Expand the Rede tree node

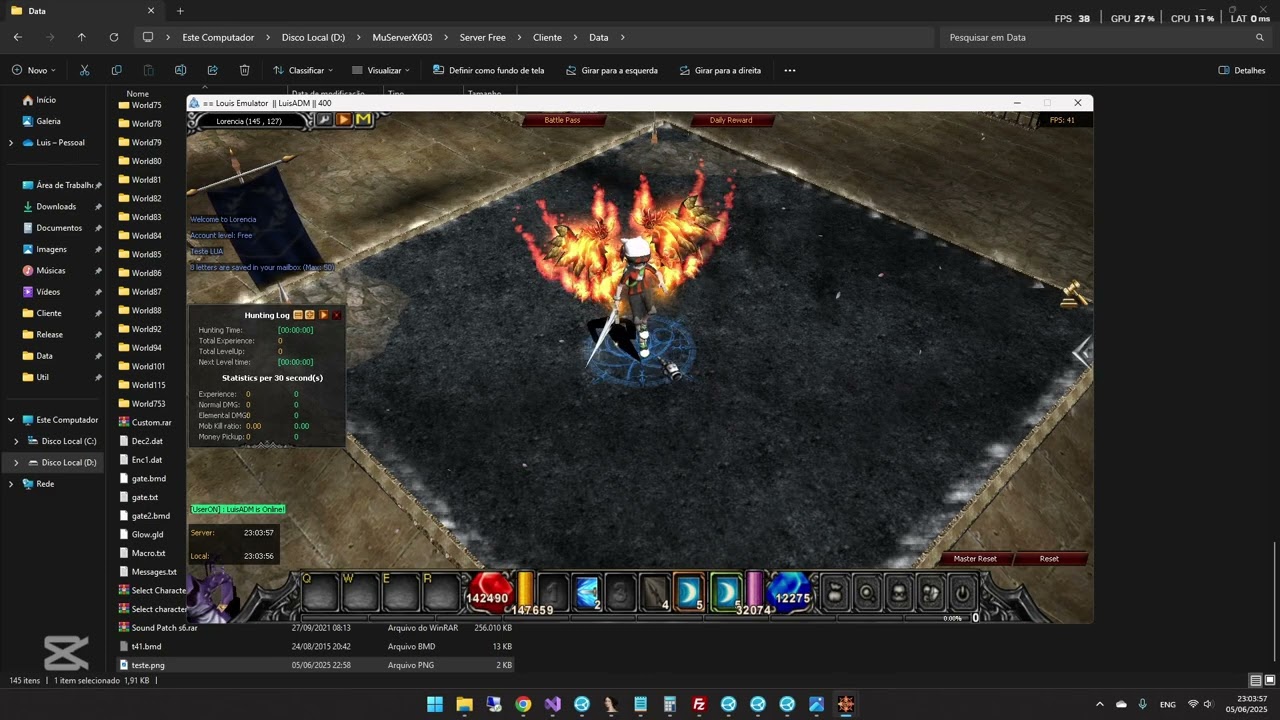coord(11,484)
